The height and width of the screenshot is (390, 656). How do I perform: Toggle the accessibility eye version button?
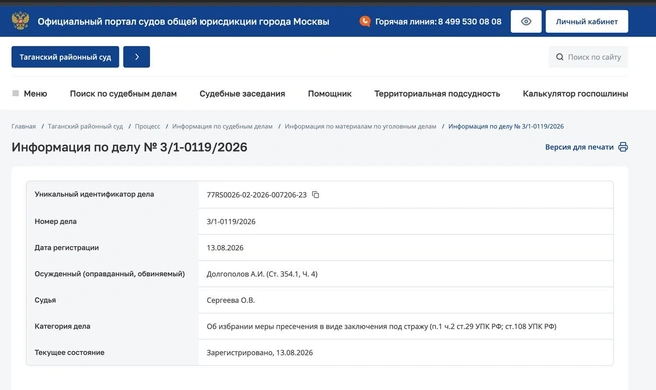[526, 21]
